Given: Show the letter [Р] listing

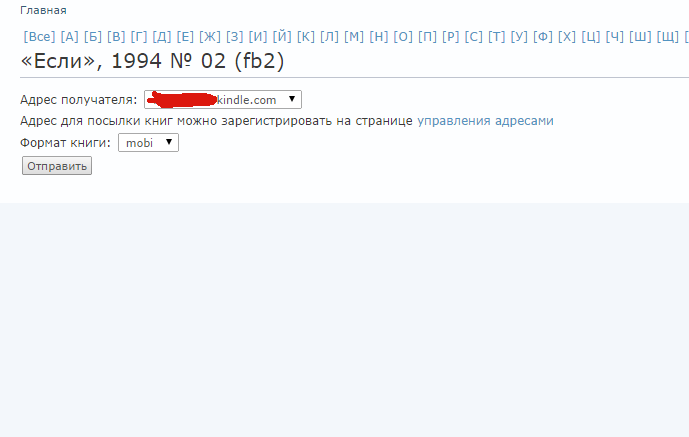Looking at the screenshot, I should pos(451,36).
